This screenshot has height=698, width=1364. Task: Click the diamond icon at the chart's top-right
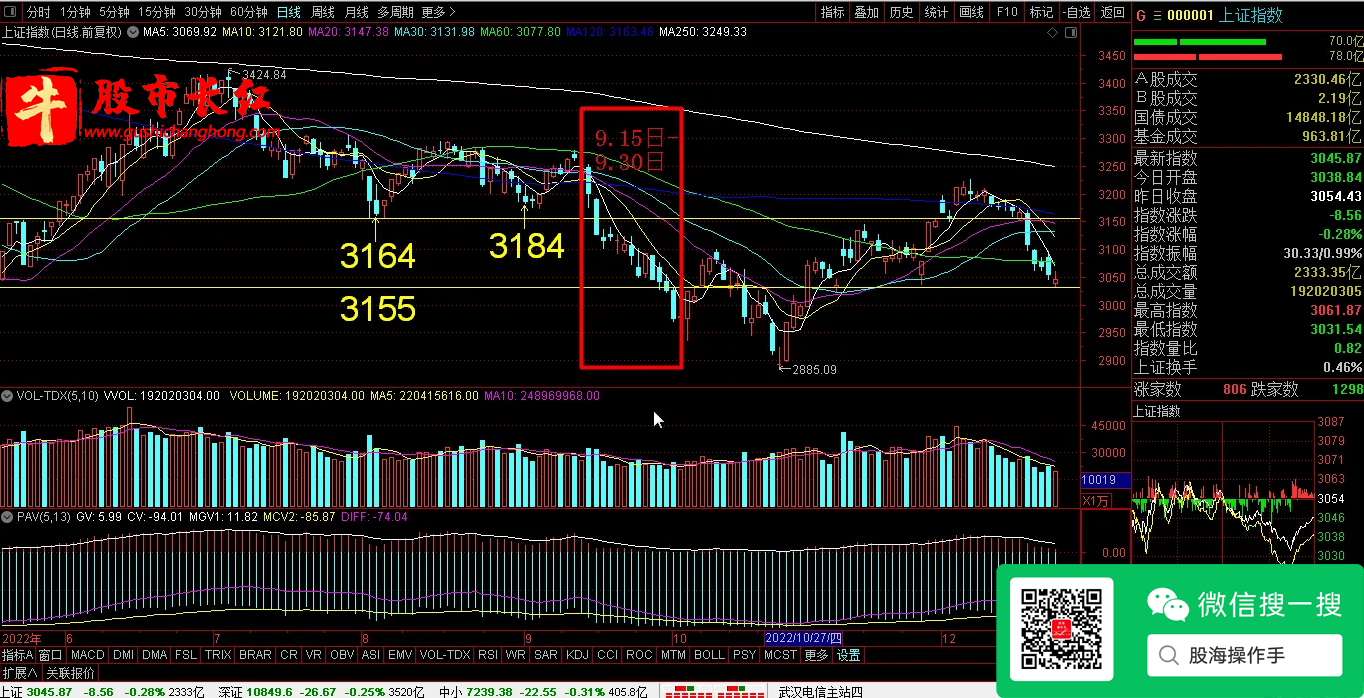click(x=1053, y=32)
